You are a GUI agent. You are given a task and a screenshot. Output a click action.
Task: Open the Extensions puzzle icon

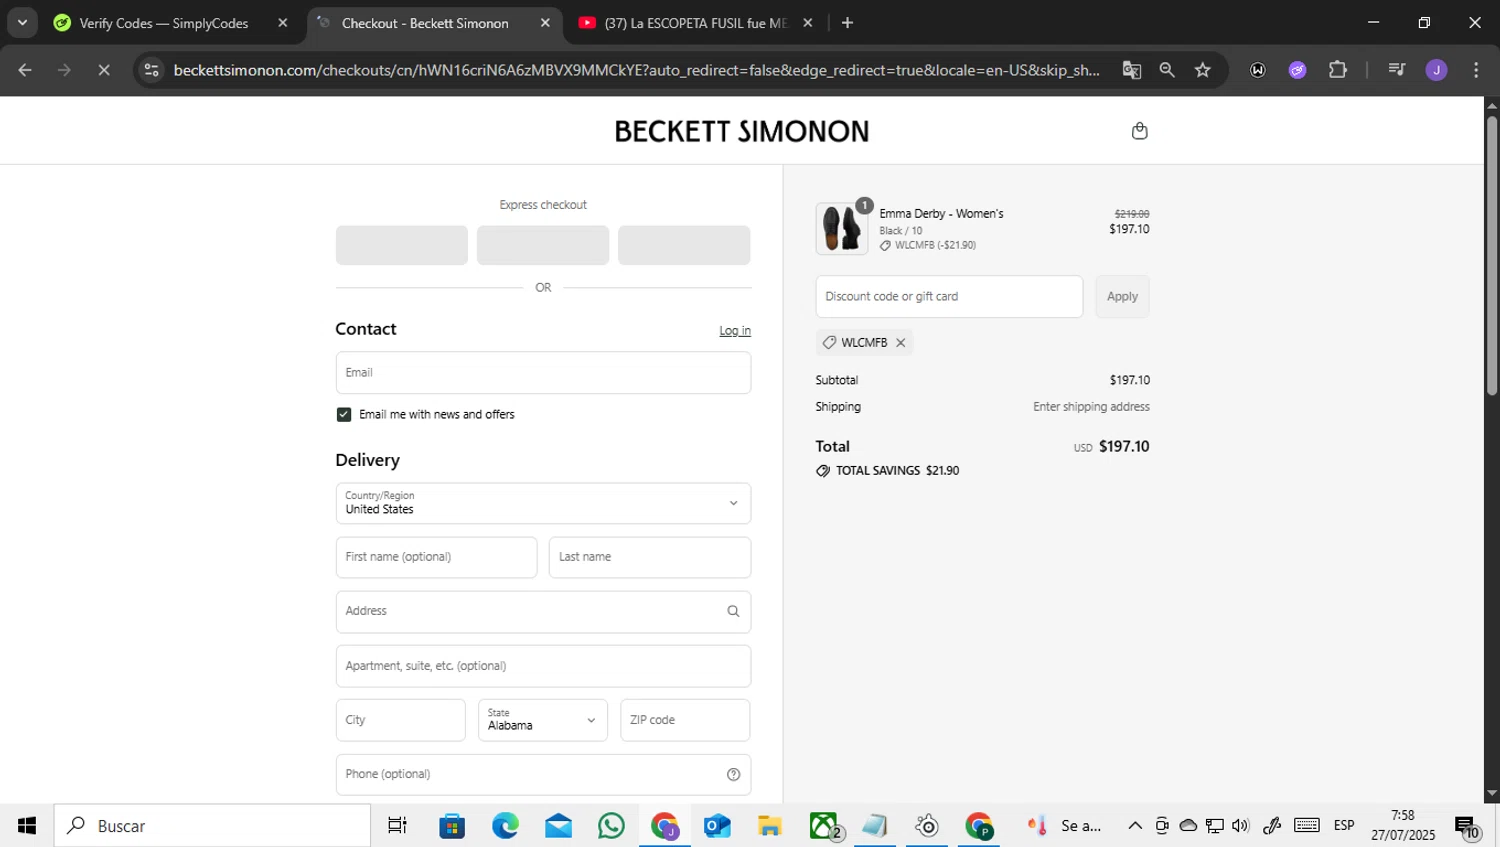click(x=1338, y=70)
